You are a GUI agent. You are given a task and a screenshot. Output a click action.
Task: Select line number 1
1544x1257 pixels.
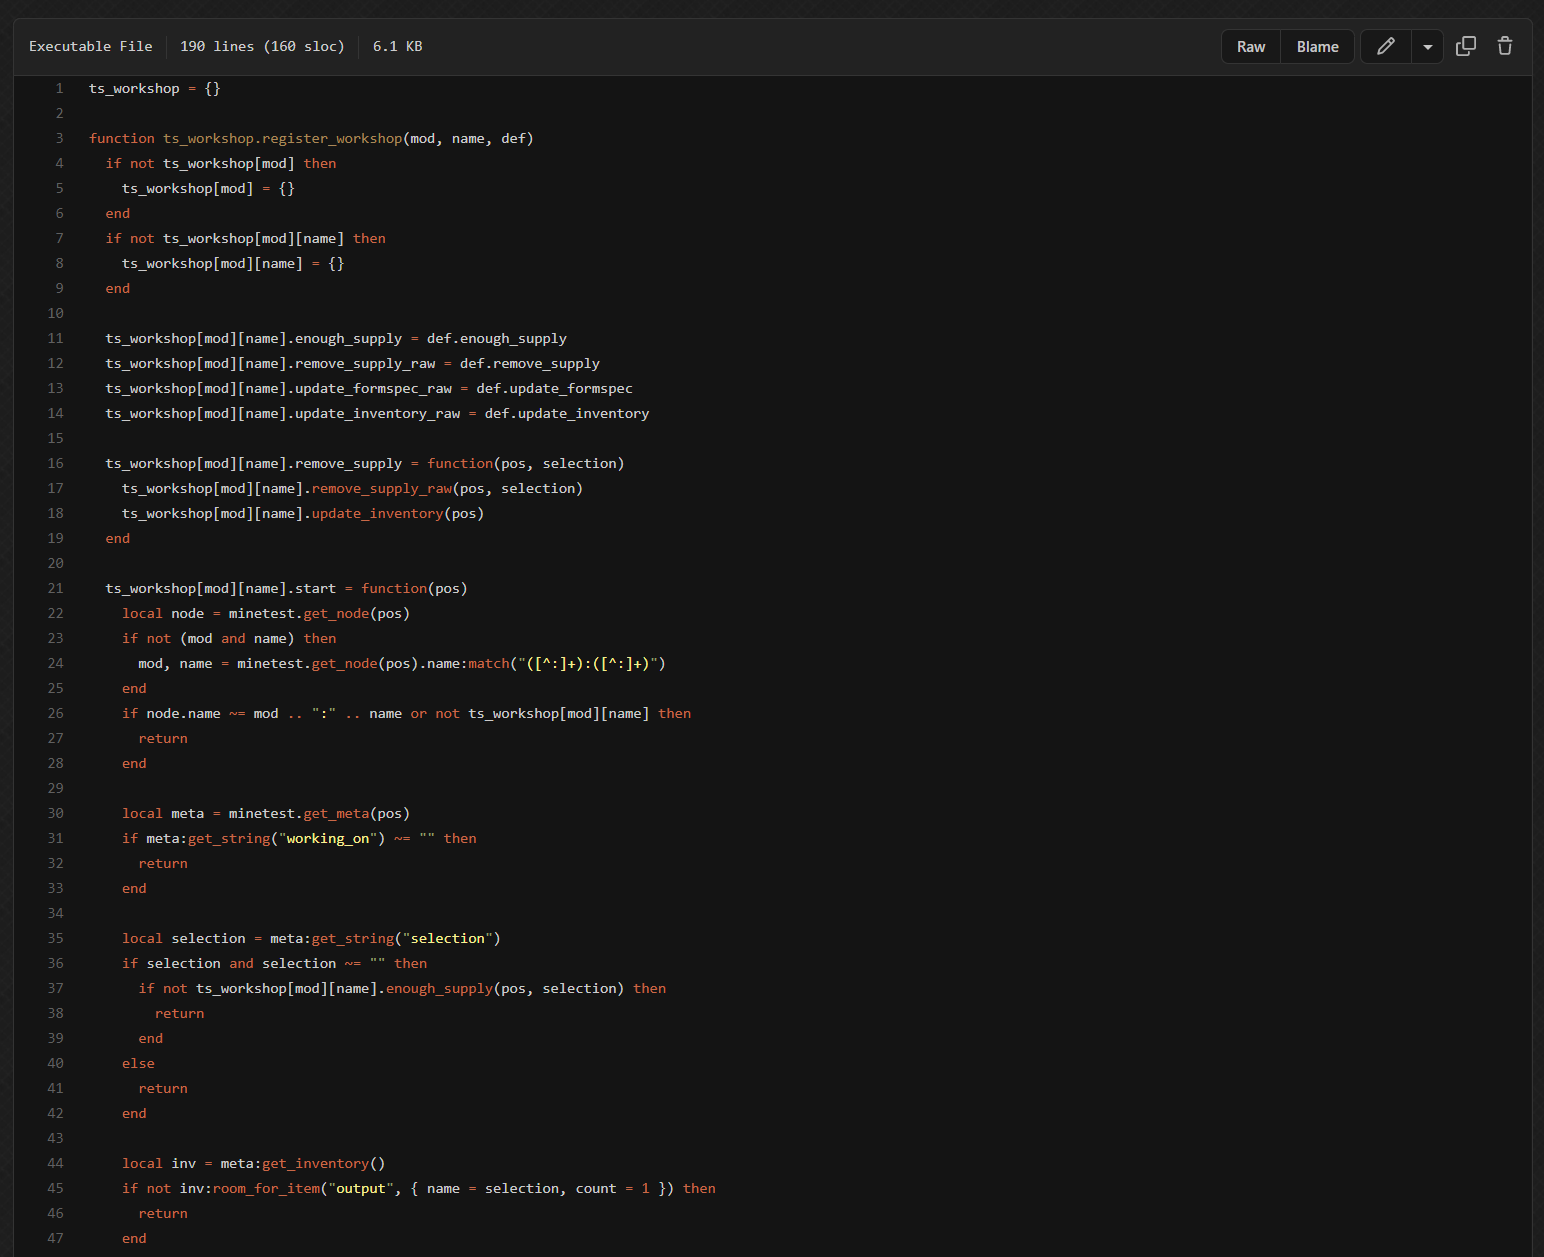pos(59,88)
